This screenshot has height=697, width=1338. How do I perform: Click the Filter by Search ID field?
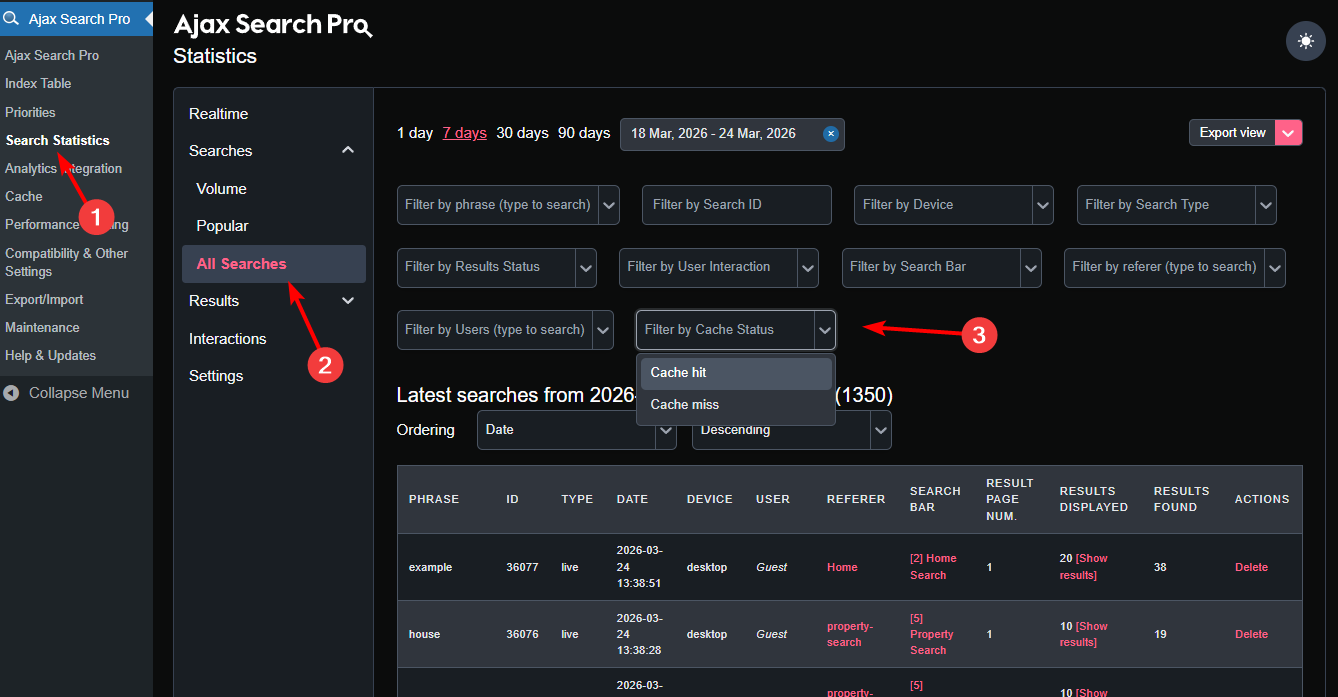click(736, 205)
